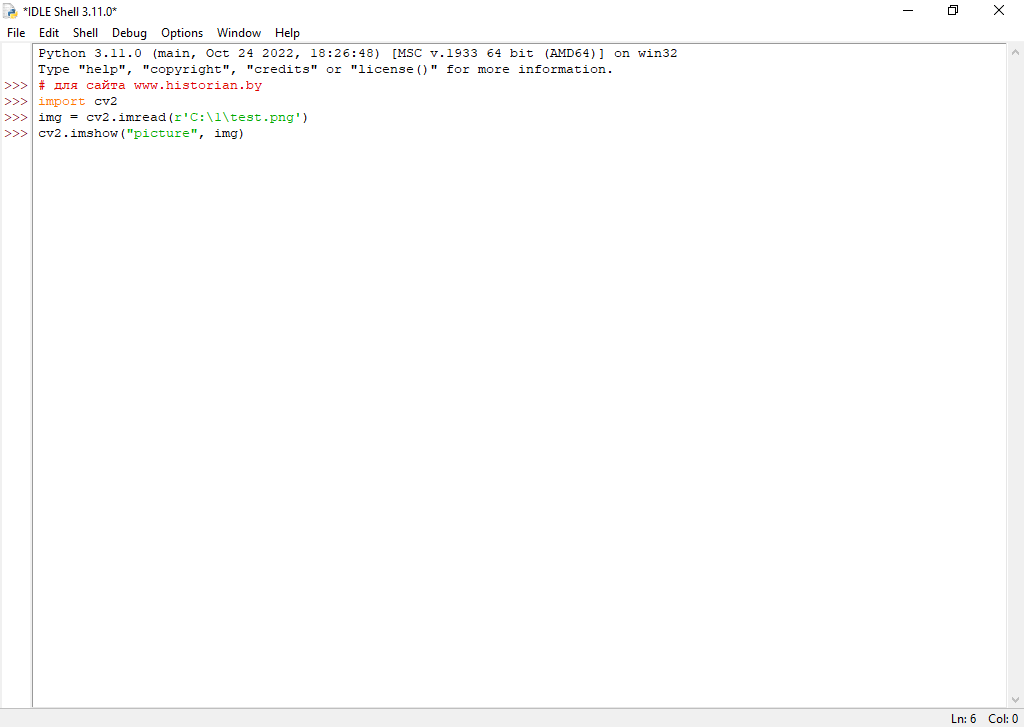This screenshot has height=727, width=1024.
Task: Open the Window menu
Action: (x=239, y=33)
